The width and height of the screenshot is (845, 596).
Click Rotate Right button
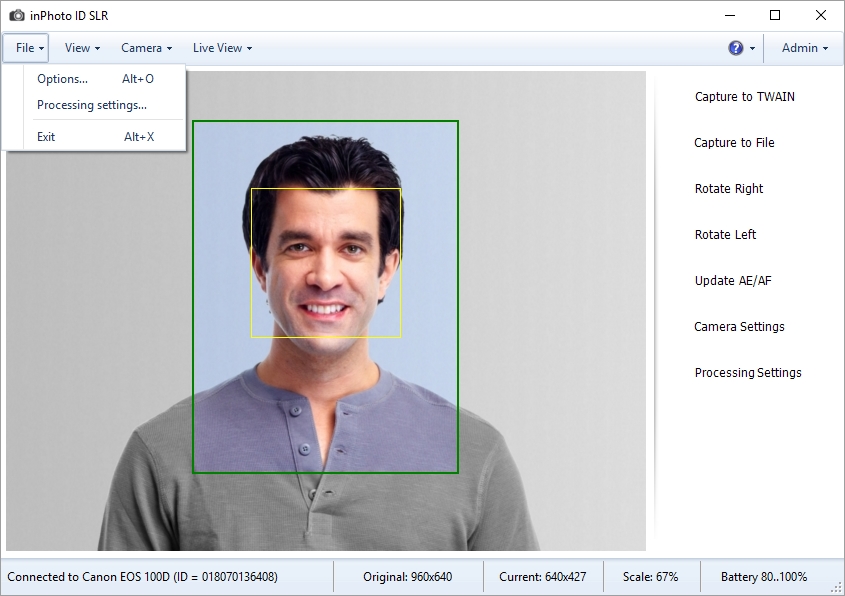pos(729,189)
